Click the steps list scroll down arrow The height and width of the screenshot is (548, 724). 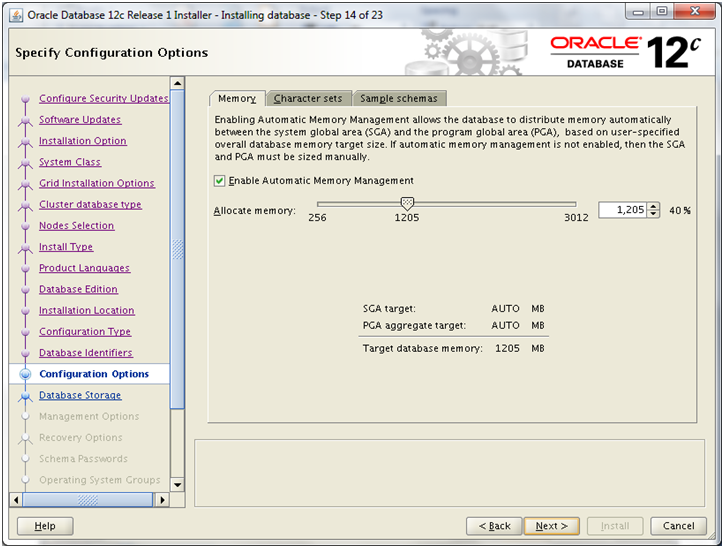coord(177,485)
